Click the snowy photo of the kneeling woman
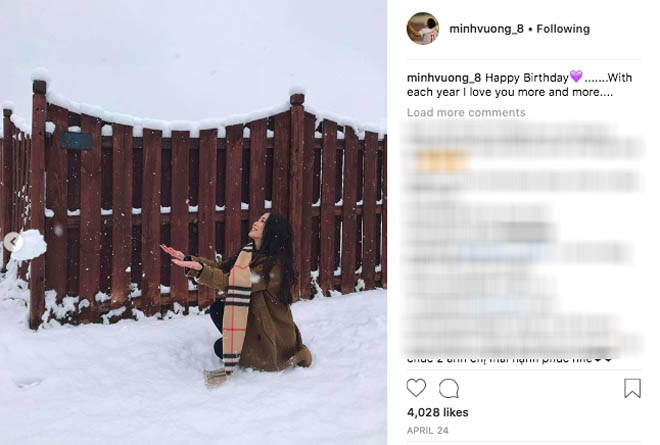The image size is (660, 445). tap(193, 222)
